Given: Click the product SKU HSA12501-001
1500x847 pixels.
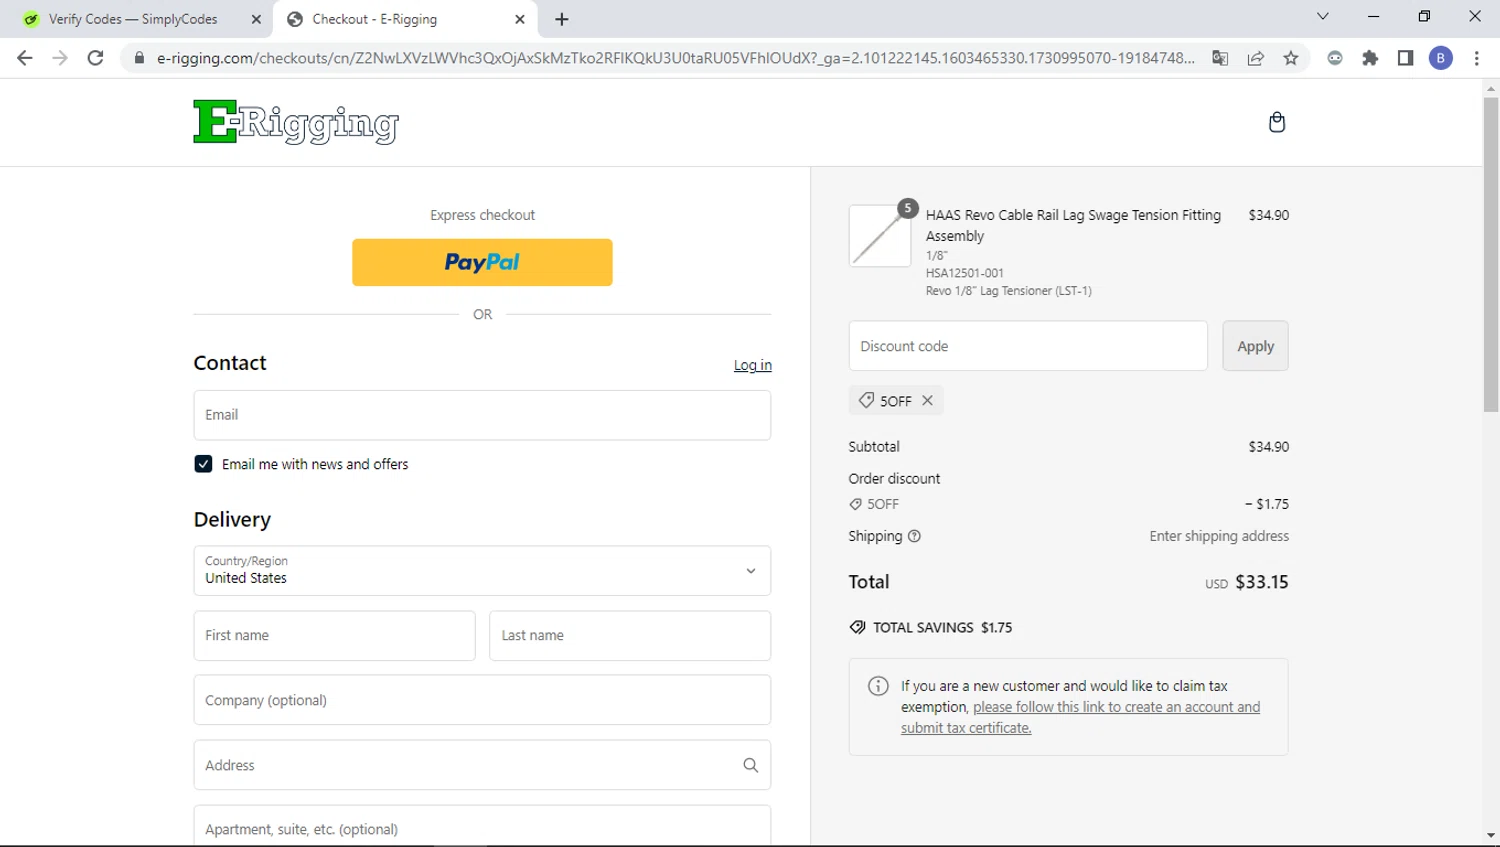Looking at the screenshot, I should [x=964, y=273].
